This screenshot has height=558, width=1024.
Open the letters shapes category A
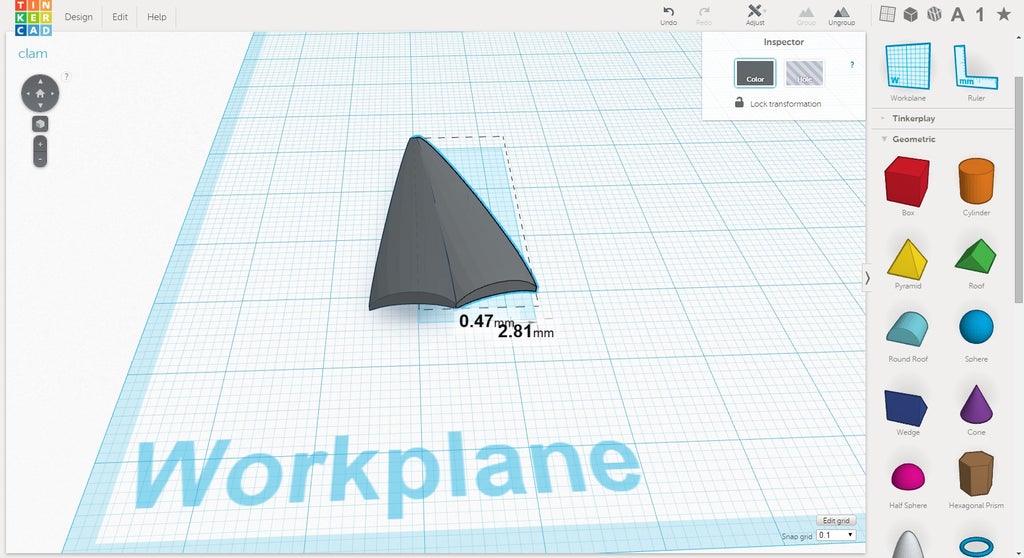(x=957, y=14)
